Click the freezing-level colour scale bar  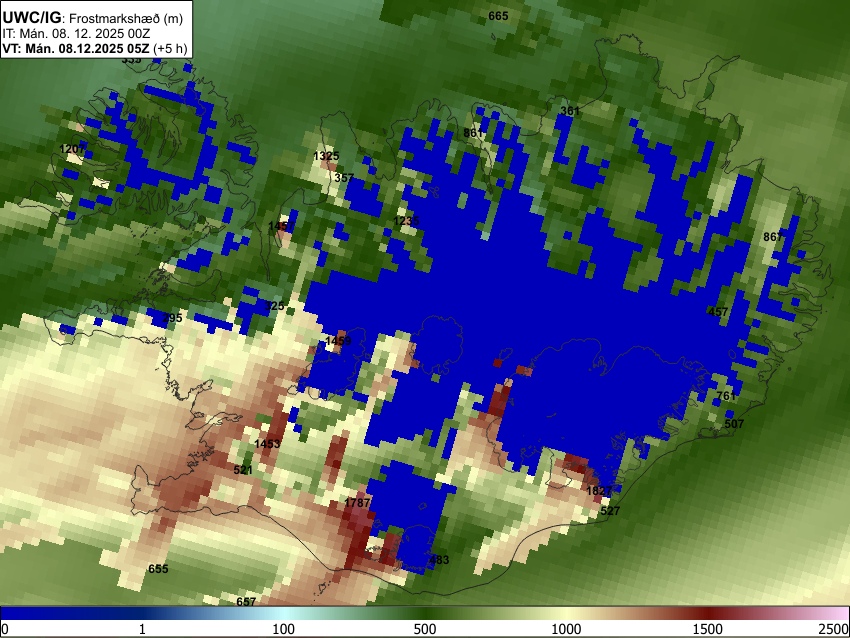click(x=425, y=613)
